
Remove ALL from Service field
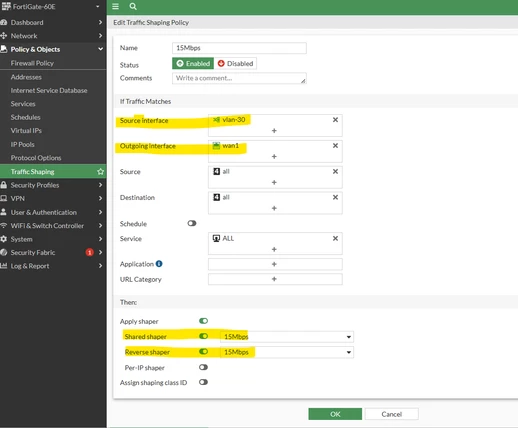pos(335,238)
